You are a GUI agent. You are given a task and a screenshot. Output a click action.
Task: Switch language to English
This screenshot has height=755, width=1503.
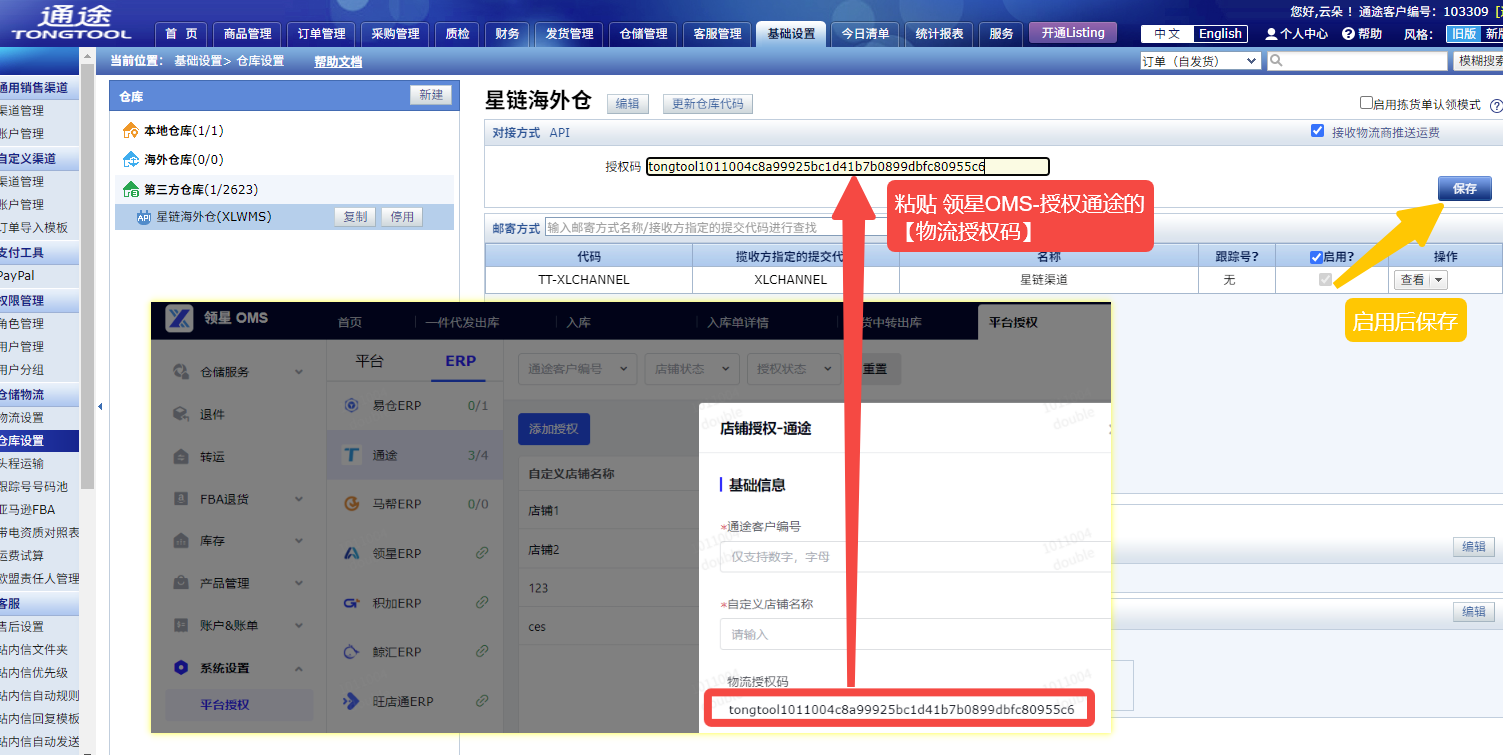[1220, 34]
